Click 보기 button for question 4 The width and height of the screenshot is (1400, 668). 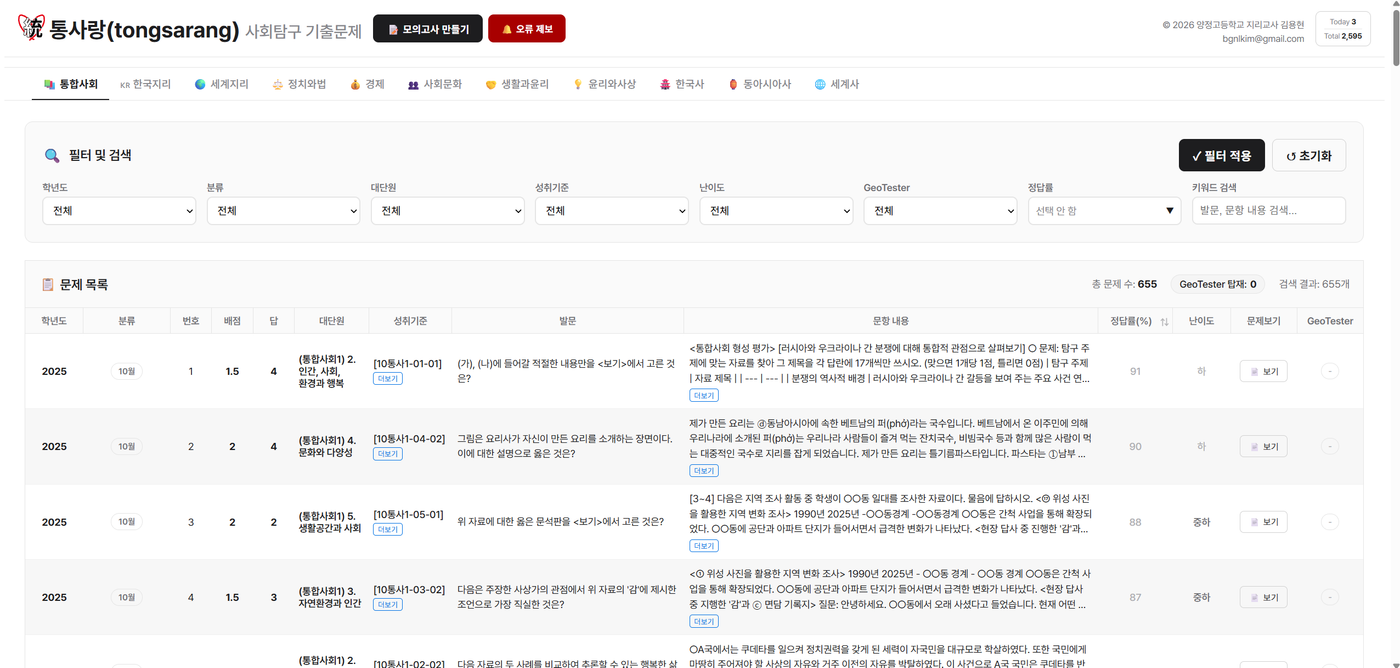click(x=1264, y=597)
